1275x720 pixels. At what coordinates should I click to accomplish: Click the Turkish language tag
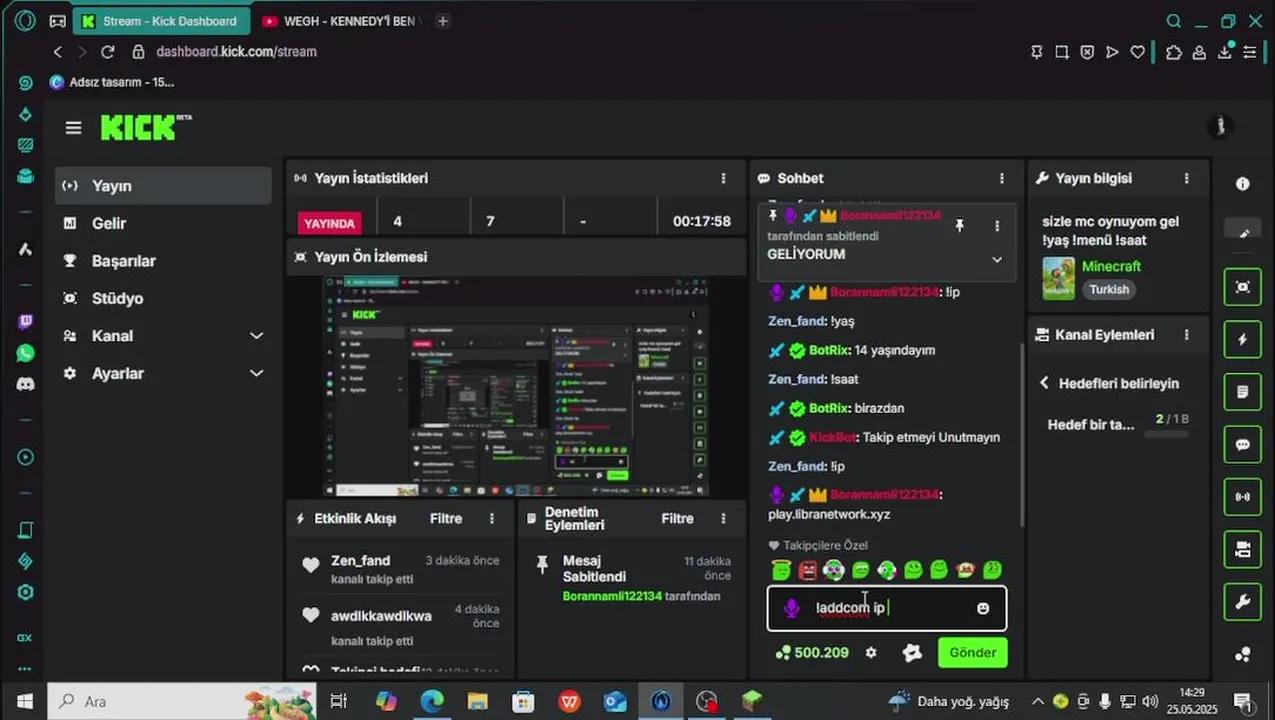coord(1109,289)
